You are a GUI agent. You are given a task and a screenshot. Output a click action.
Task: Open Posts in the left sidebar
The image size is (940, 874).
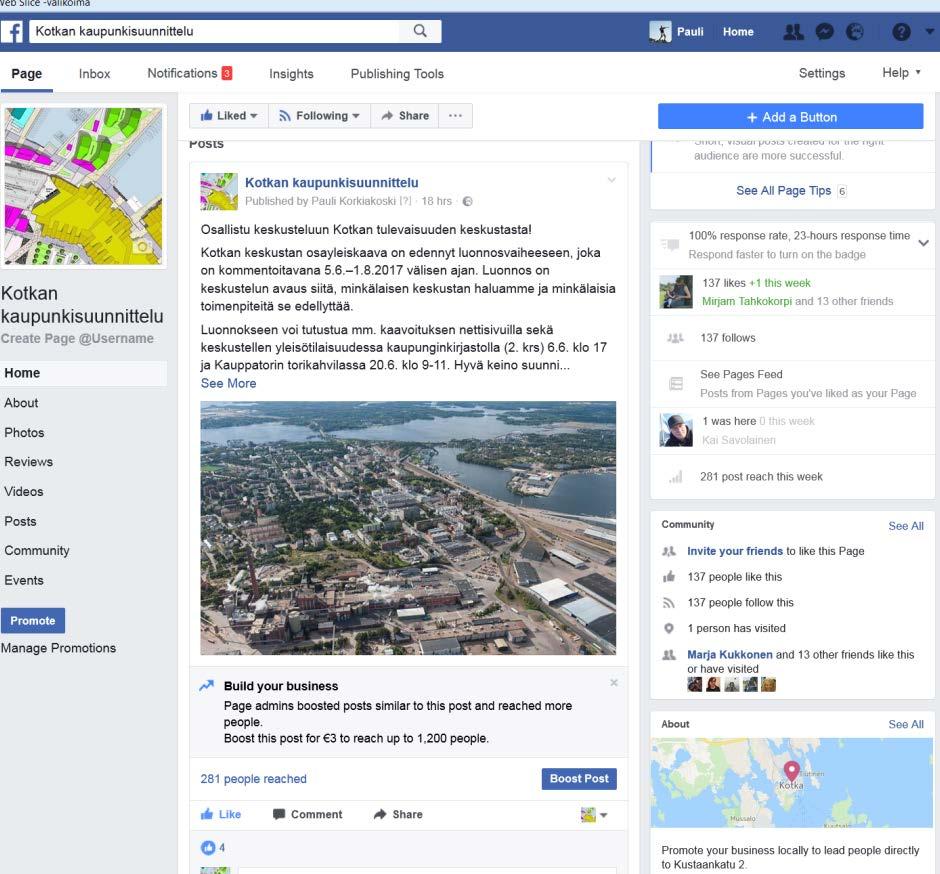[20, 522]
